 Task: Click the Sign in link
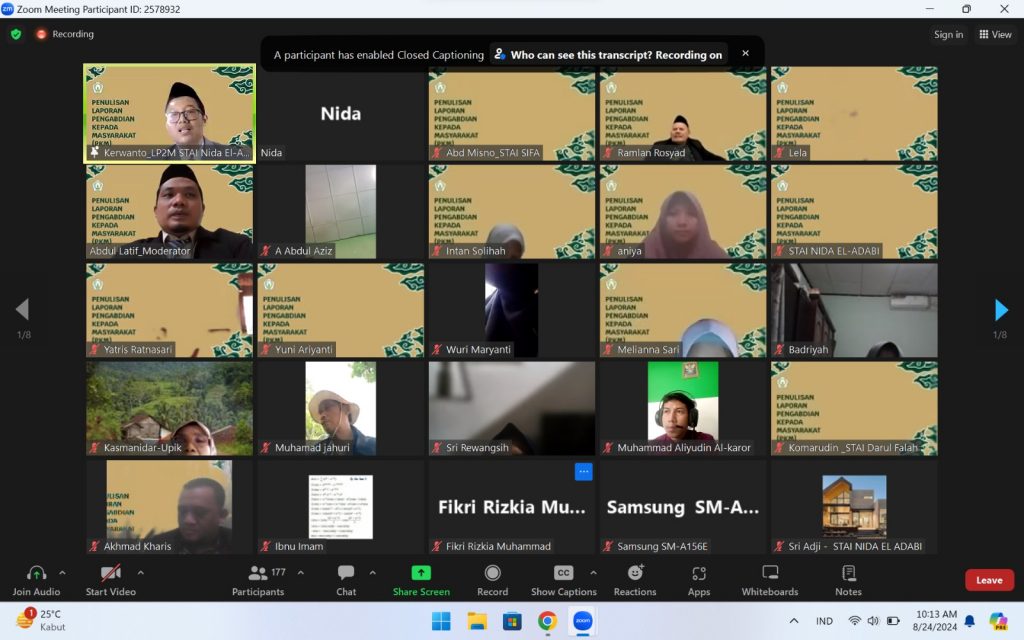coord(948,34)
